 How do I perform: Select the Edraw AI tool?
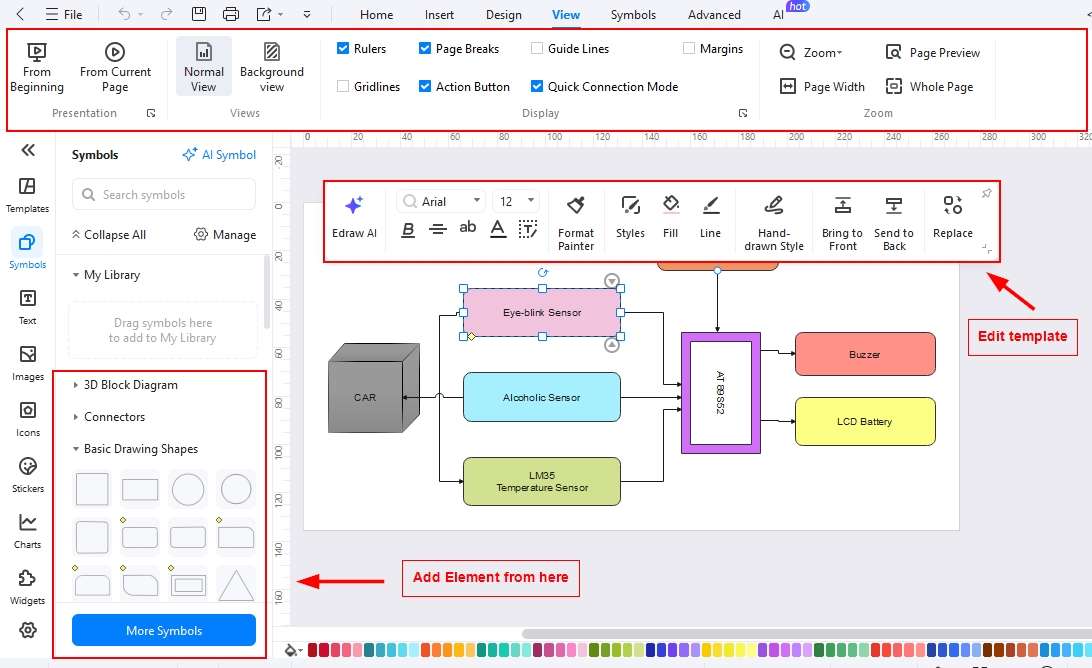(354, 215)
